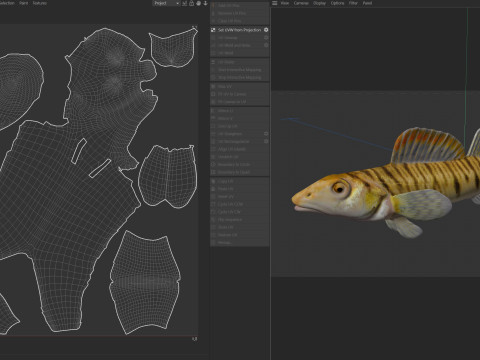The image size is (480, 360).
Task: Open the viewport Display menu
Action: point(319,3)
